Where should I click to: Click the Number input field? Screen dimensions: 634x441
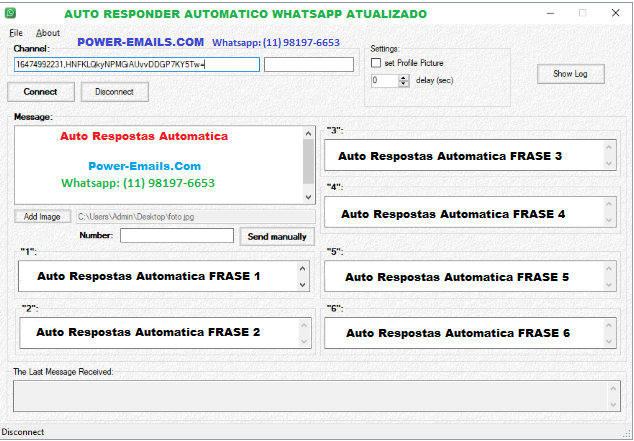click(x=177, y=236)
